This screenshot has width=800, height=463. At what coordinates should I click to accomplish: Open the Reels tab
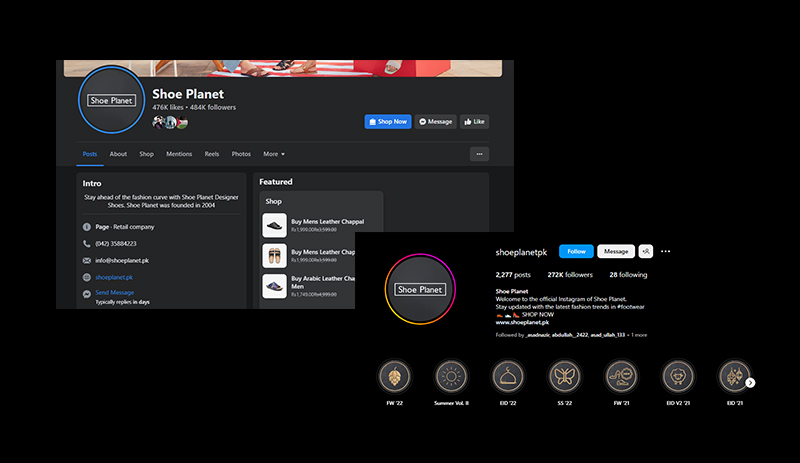click(212, 154)
